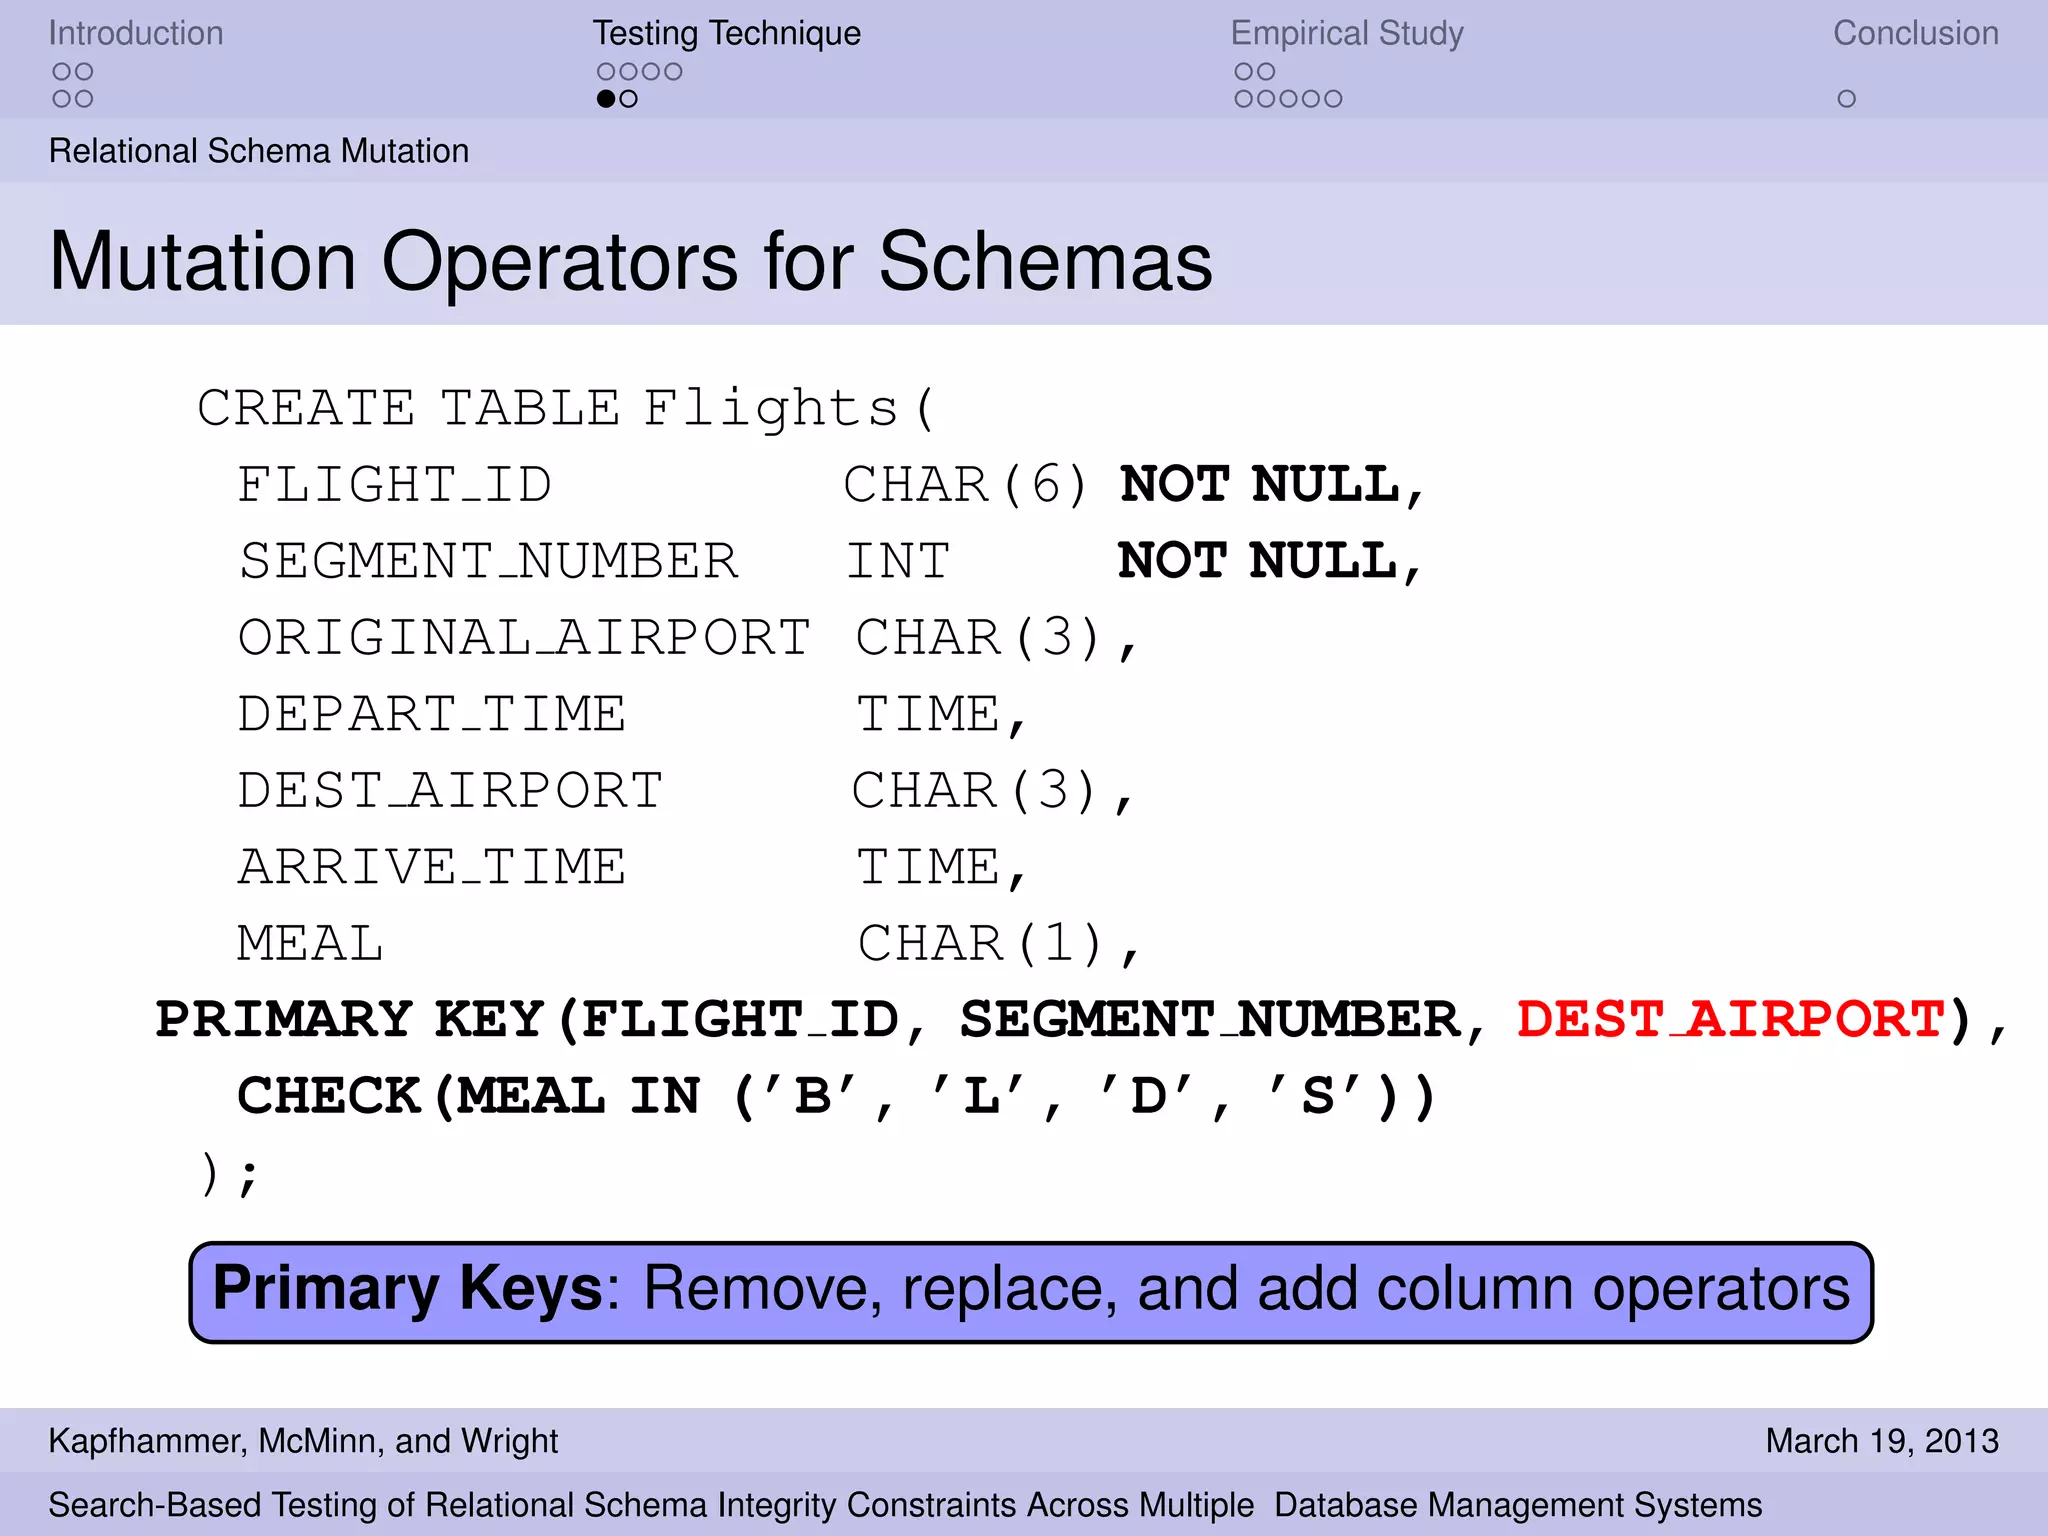Open the Introduction section link
Image resolution: width=2048 pixels, height=1536 pixels.
click(136, 33)
